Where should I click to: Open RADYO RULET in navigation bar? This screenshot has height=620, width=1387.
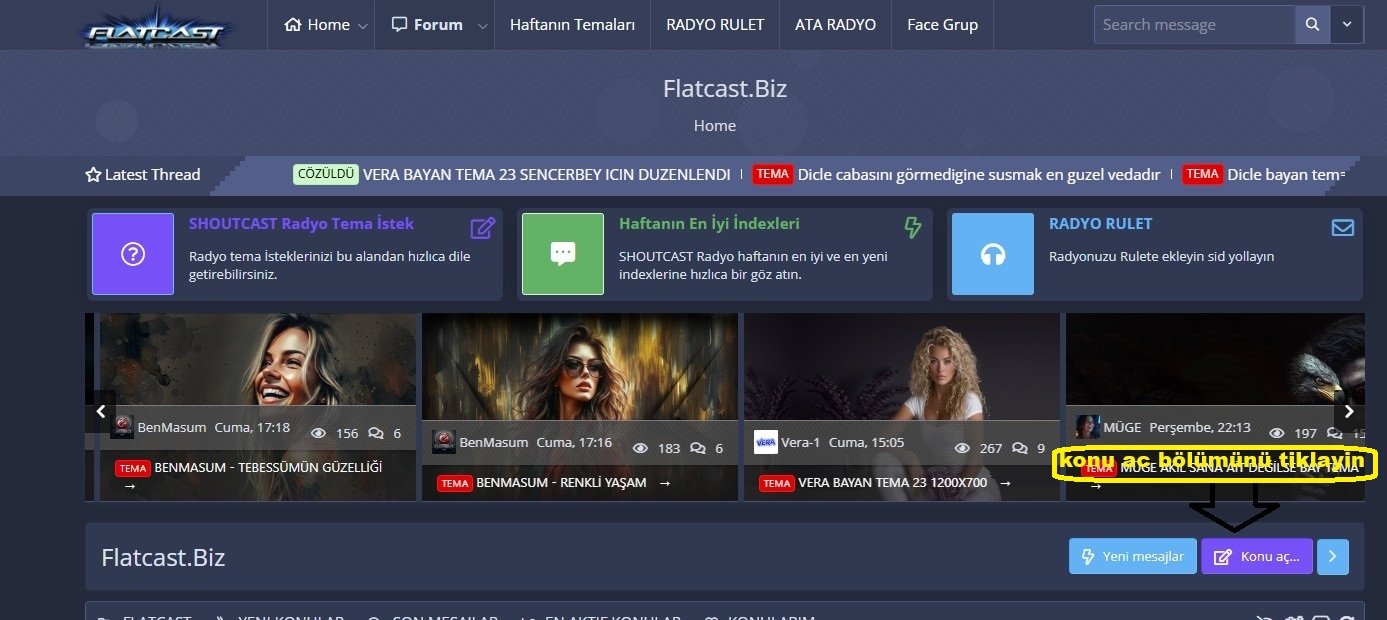715,25
